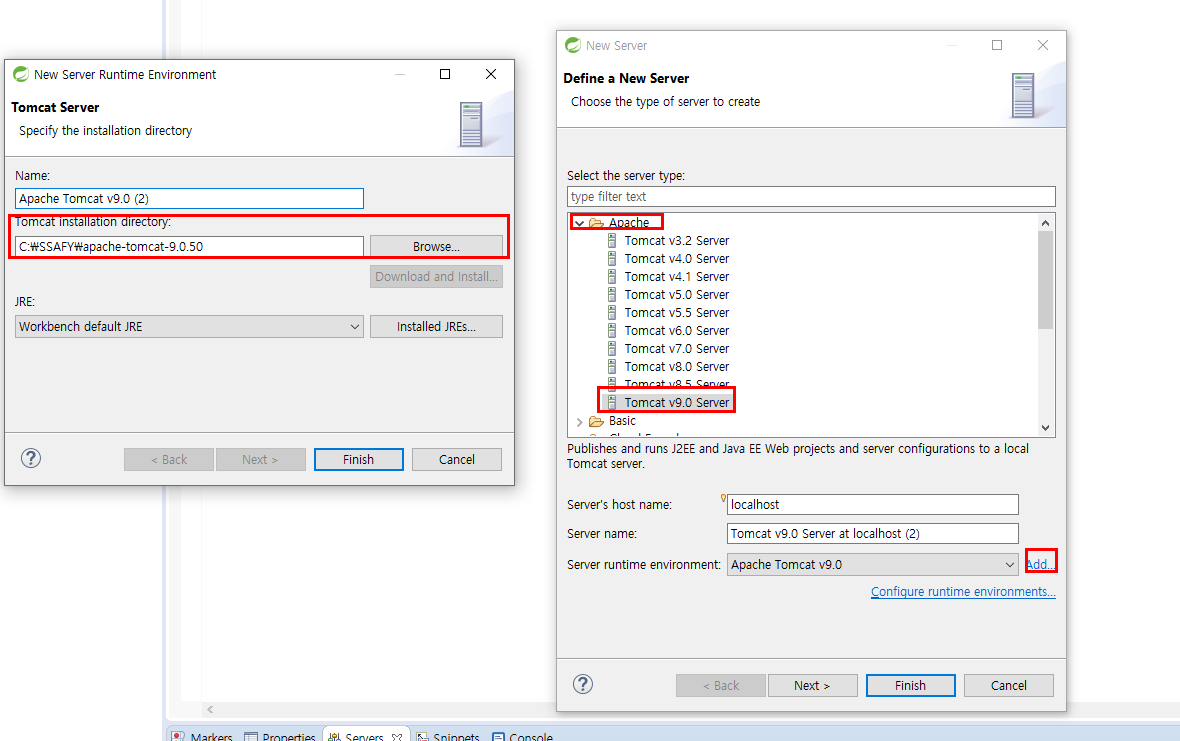Click Browse for Tomcat installation directory
The width and height of the screenshot is (1180, 741).
pos(436,246)
